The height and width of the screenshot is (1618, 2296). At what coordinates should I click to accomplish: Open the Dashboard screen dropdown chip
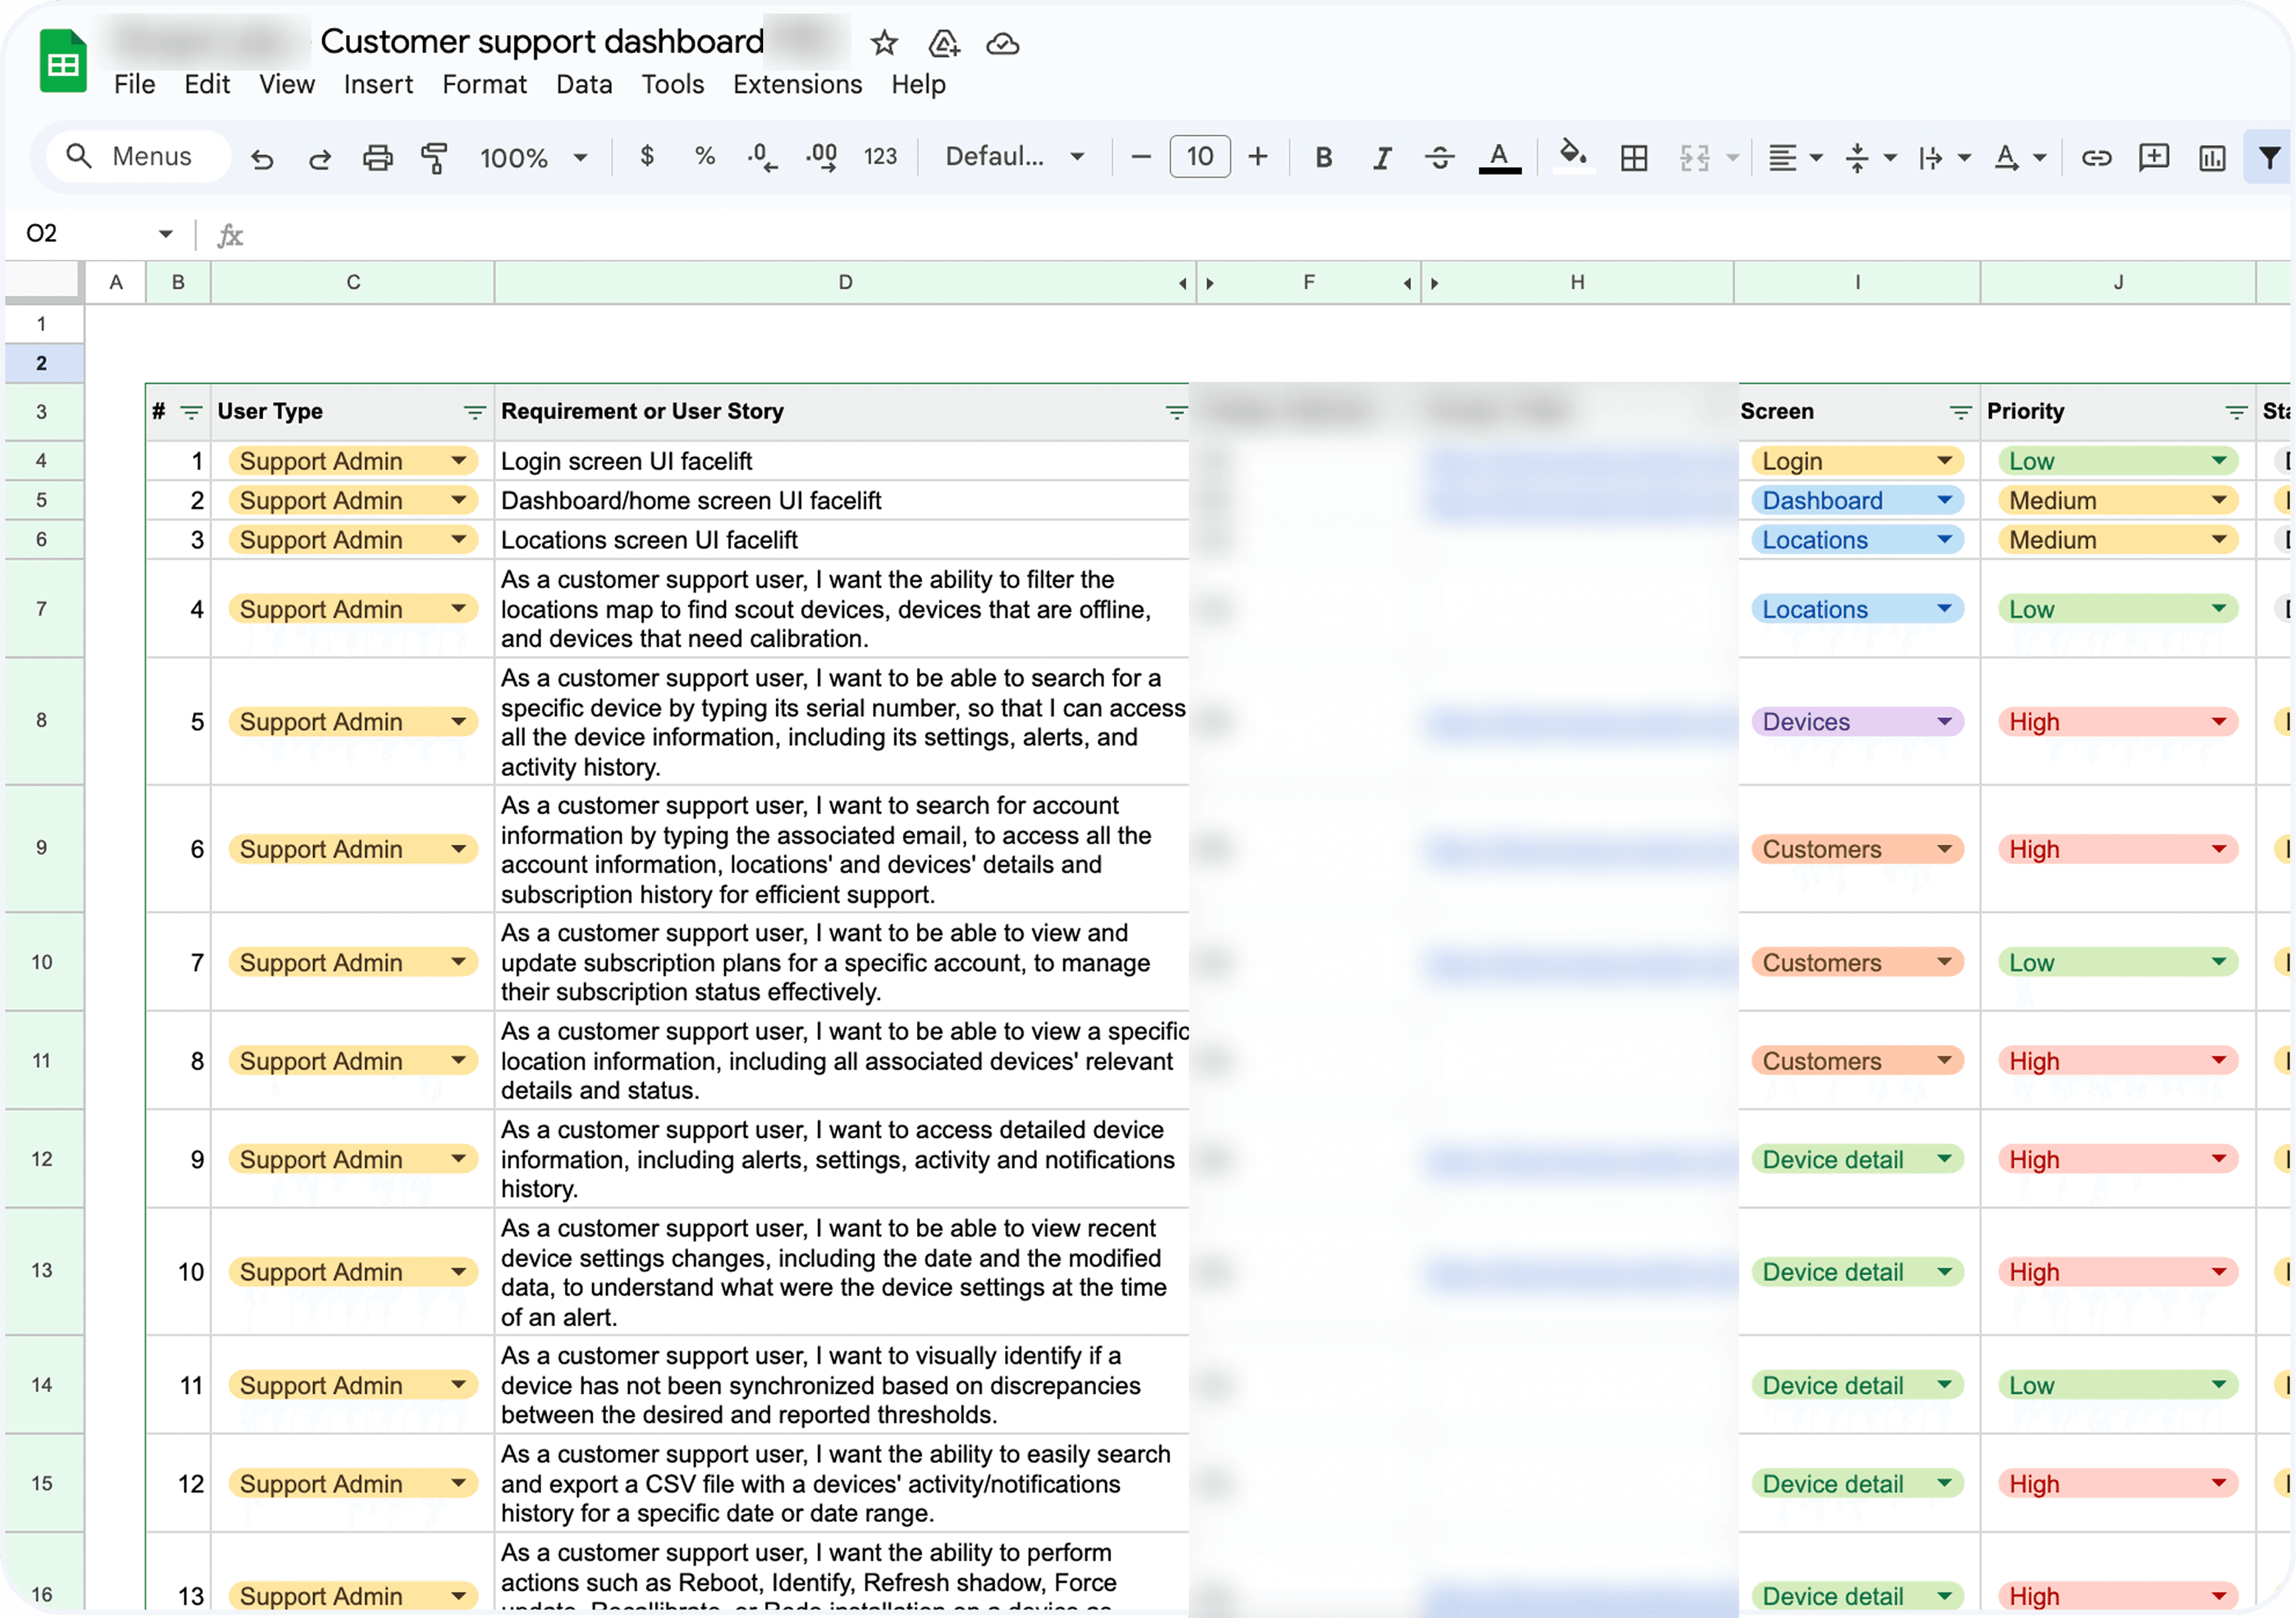1857,500
